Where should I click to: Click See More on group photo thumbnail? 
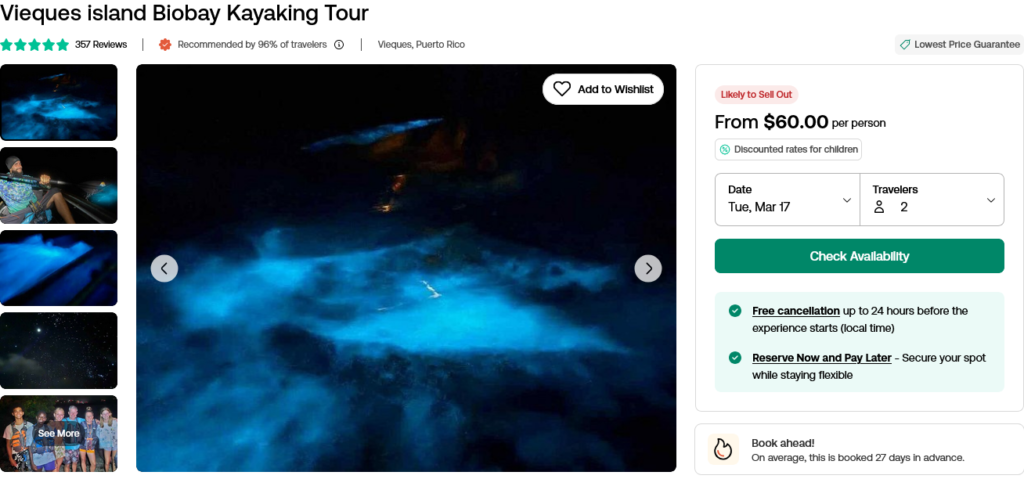pyautogui.click(x=59, y=433)
